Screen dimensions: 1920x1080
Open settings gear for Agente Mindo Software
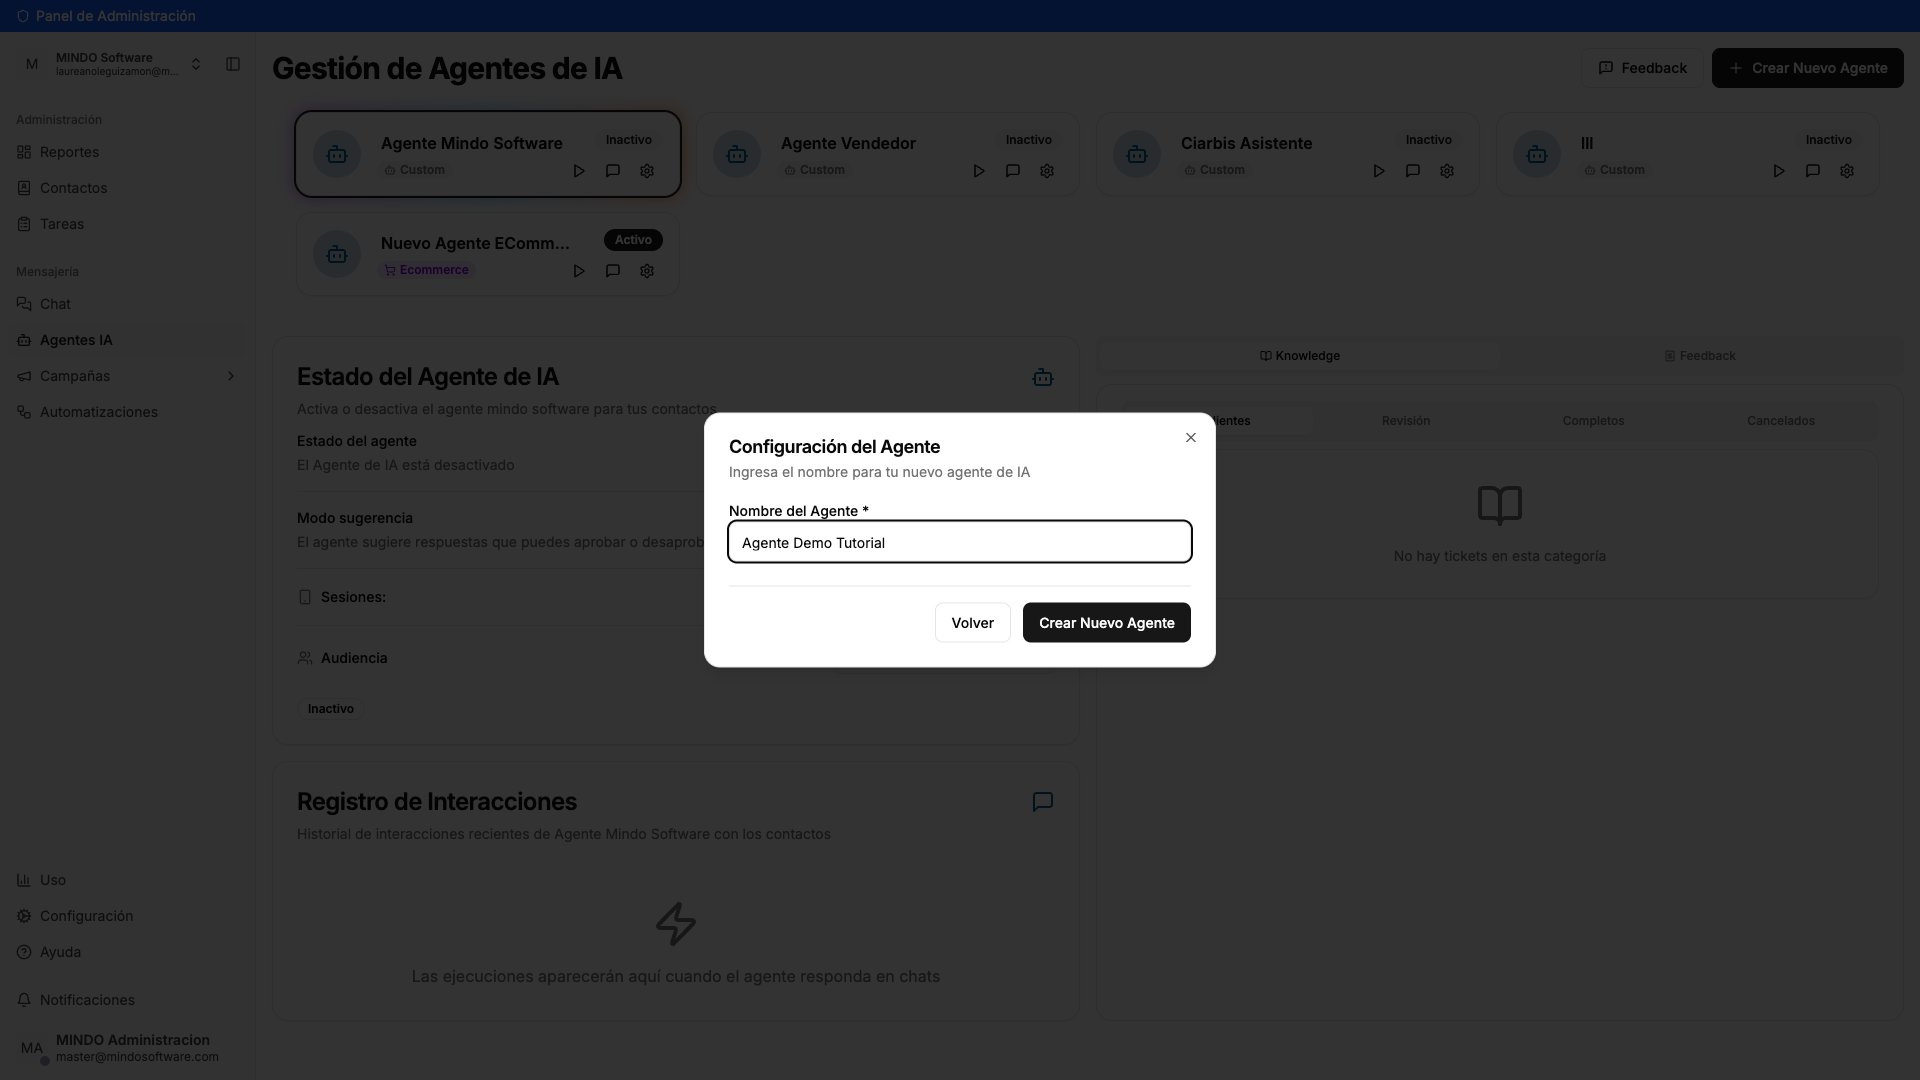(647, 171)
